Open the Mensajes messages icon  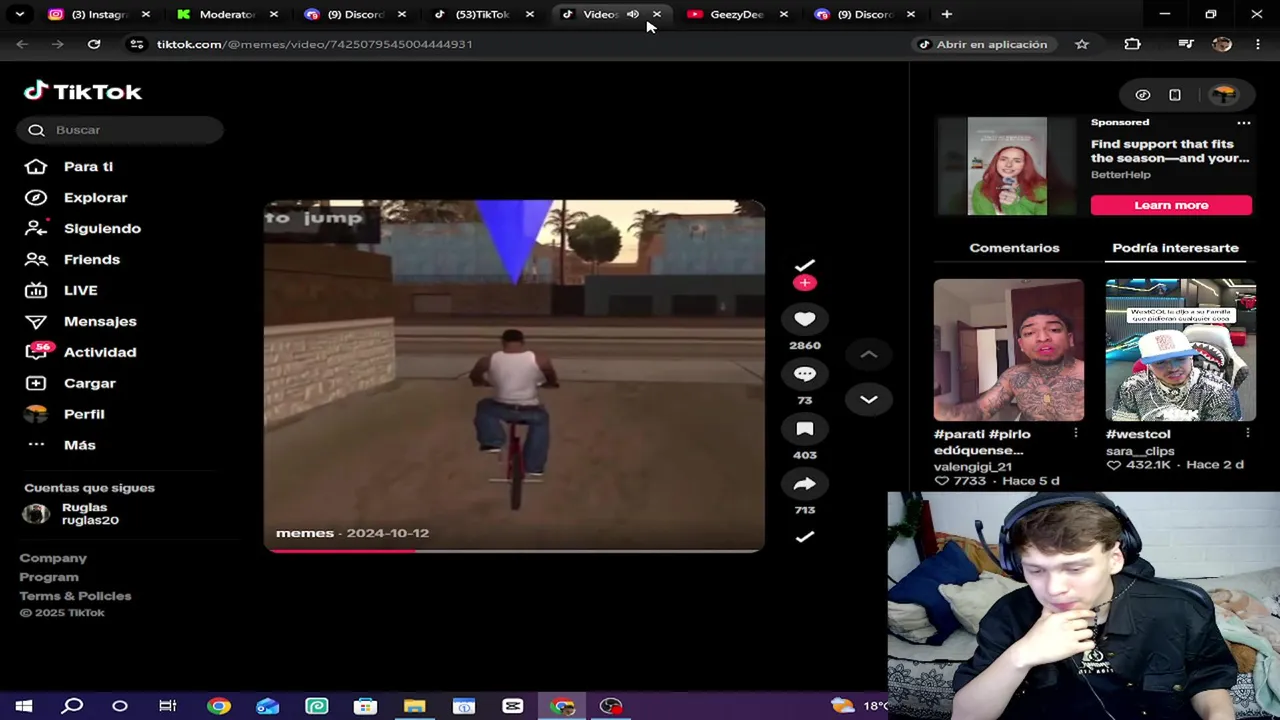(36, 321)
